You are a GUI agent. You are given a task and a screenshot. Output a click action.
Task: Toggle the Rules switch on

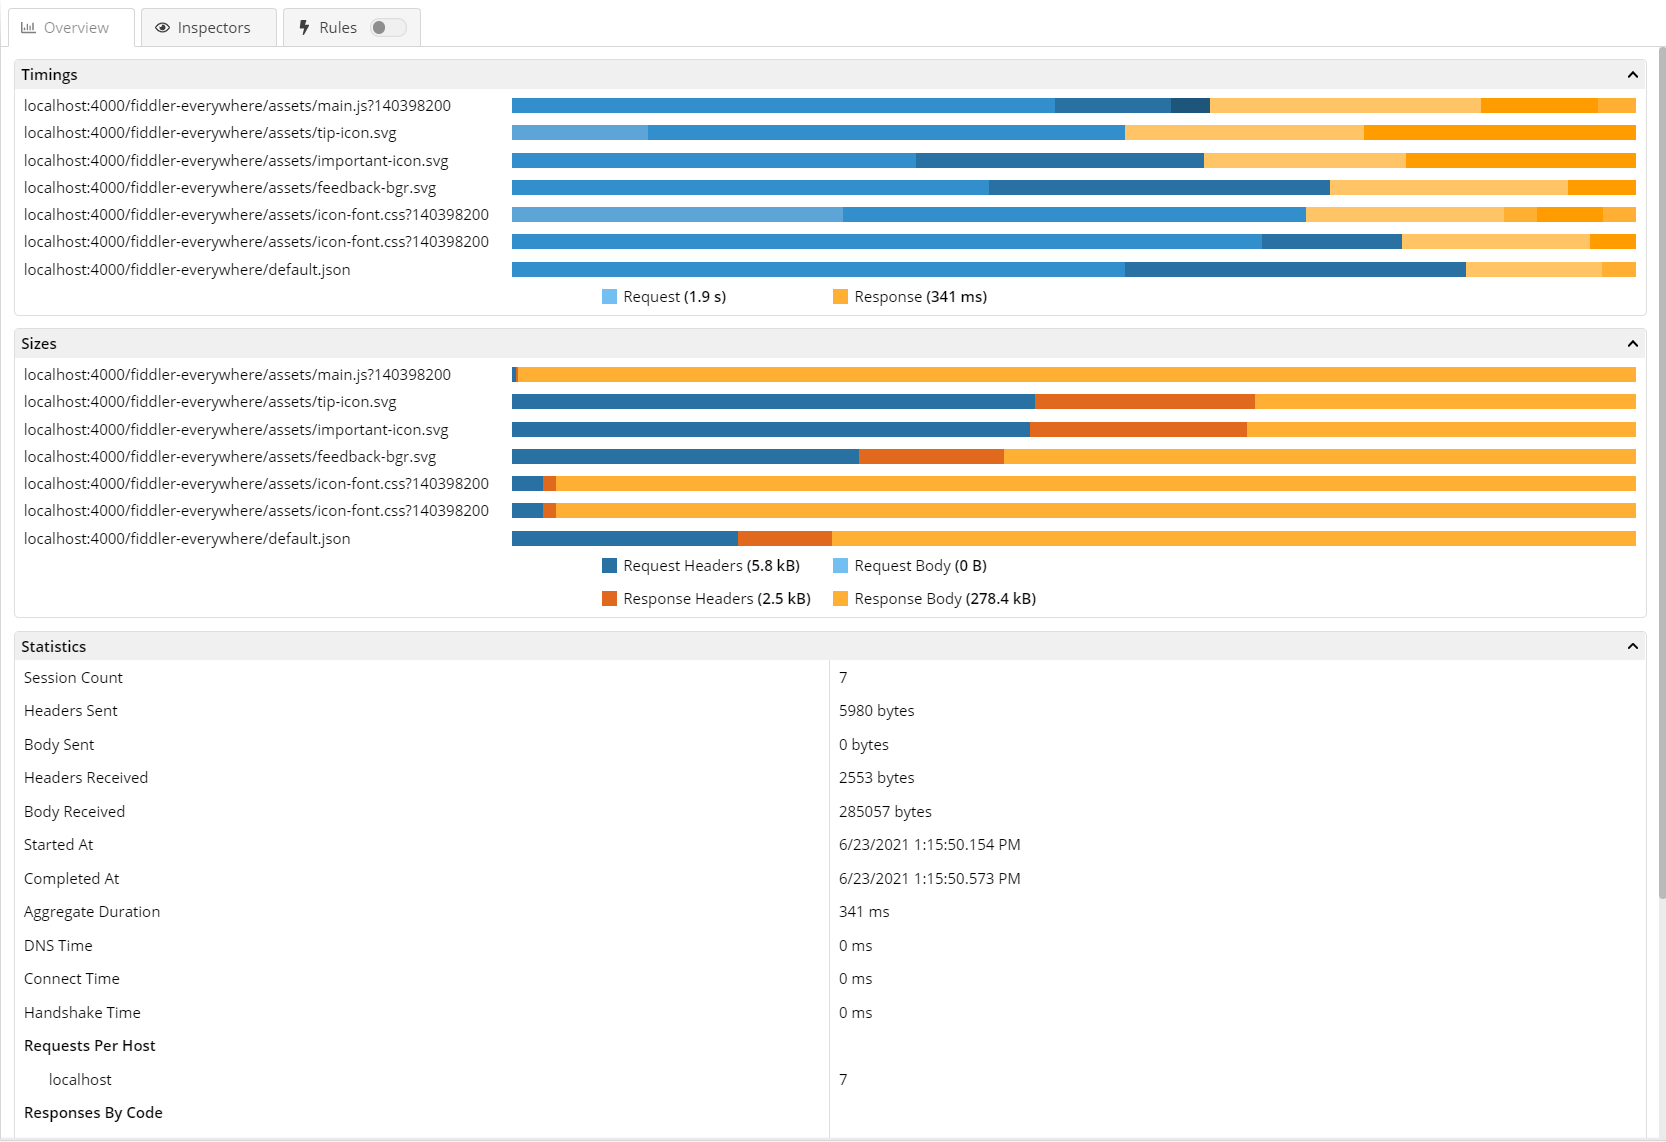coord(388,28)
